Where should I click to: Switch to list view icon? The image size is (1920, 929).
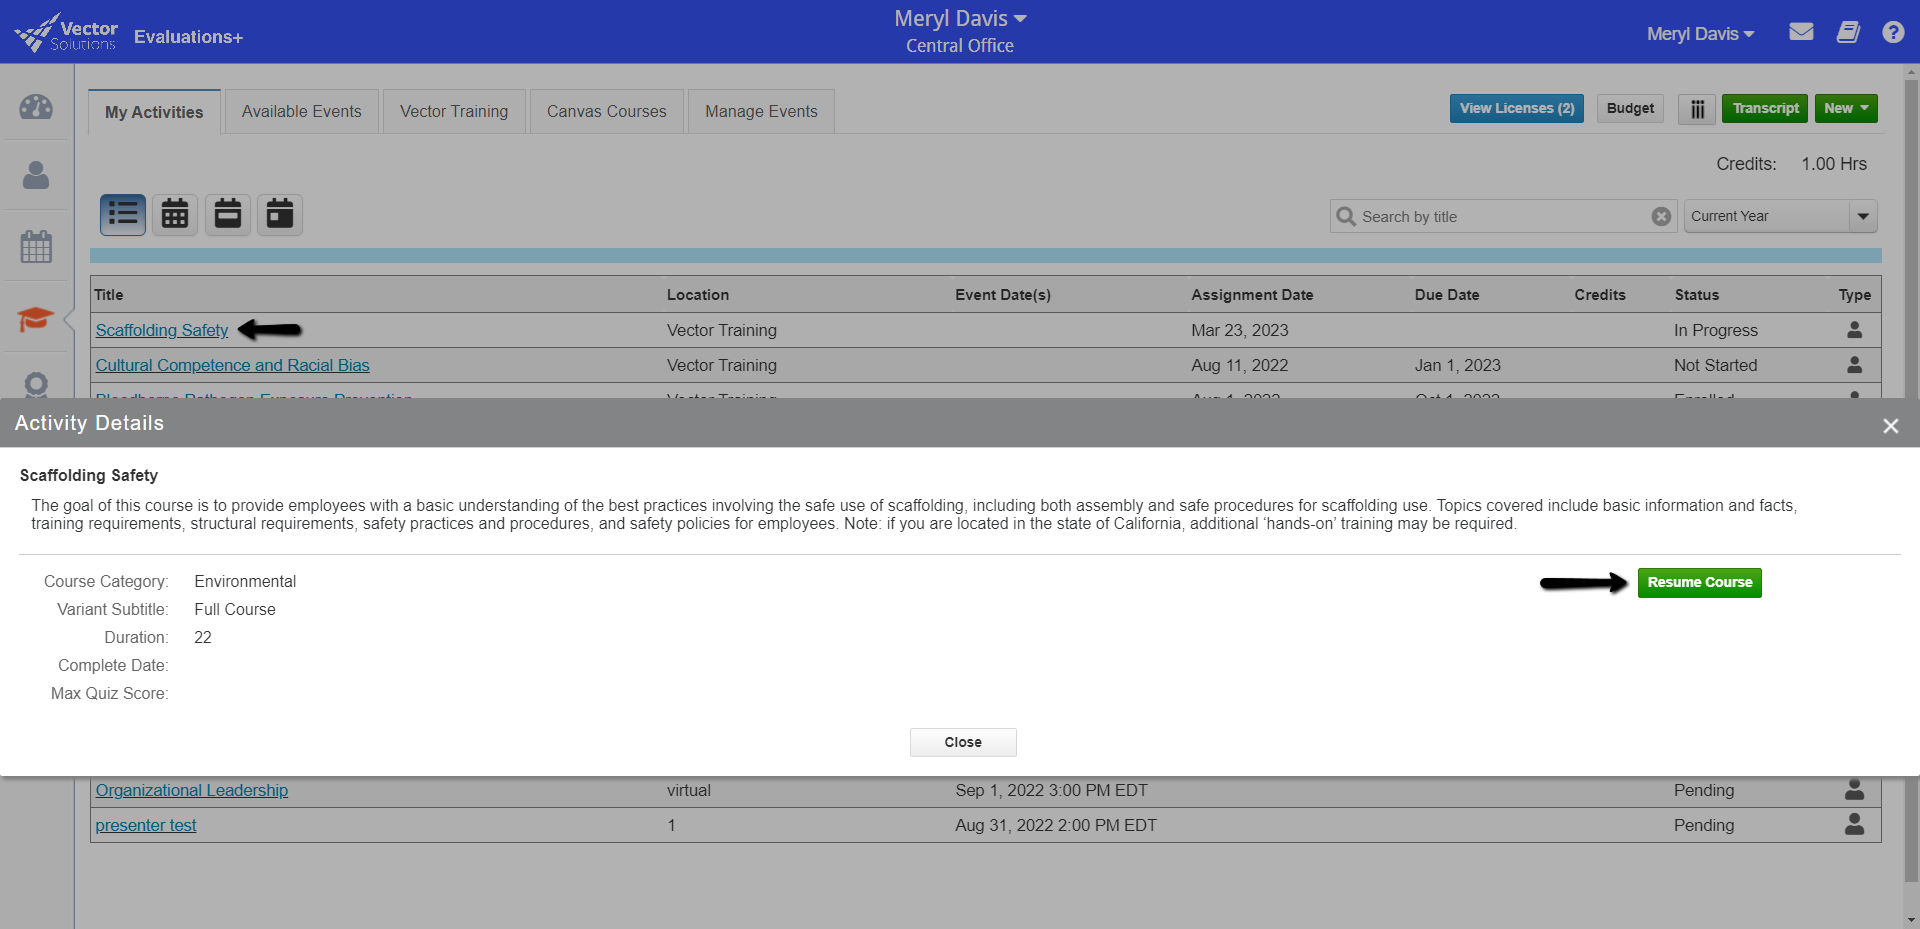123,214
